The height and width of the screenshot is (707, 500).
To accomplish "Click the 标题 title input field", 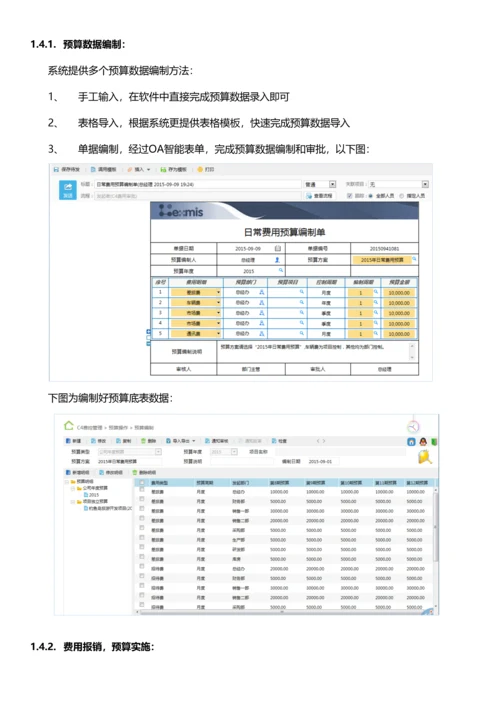I will [197, 184].
